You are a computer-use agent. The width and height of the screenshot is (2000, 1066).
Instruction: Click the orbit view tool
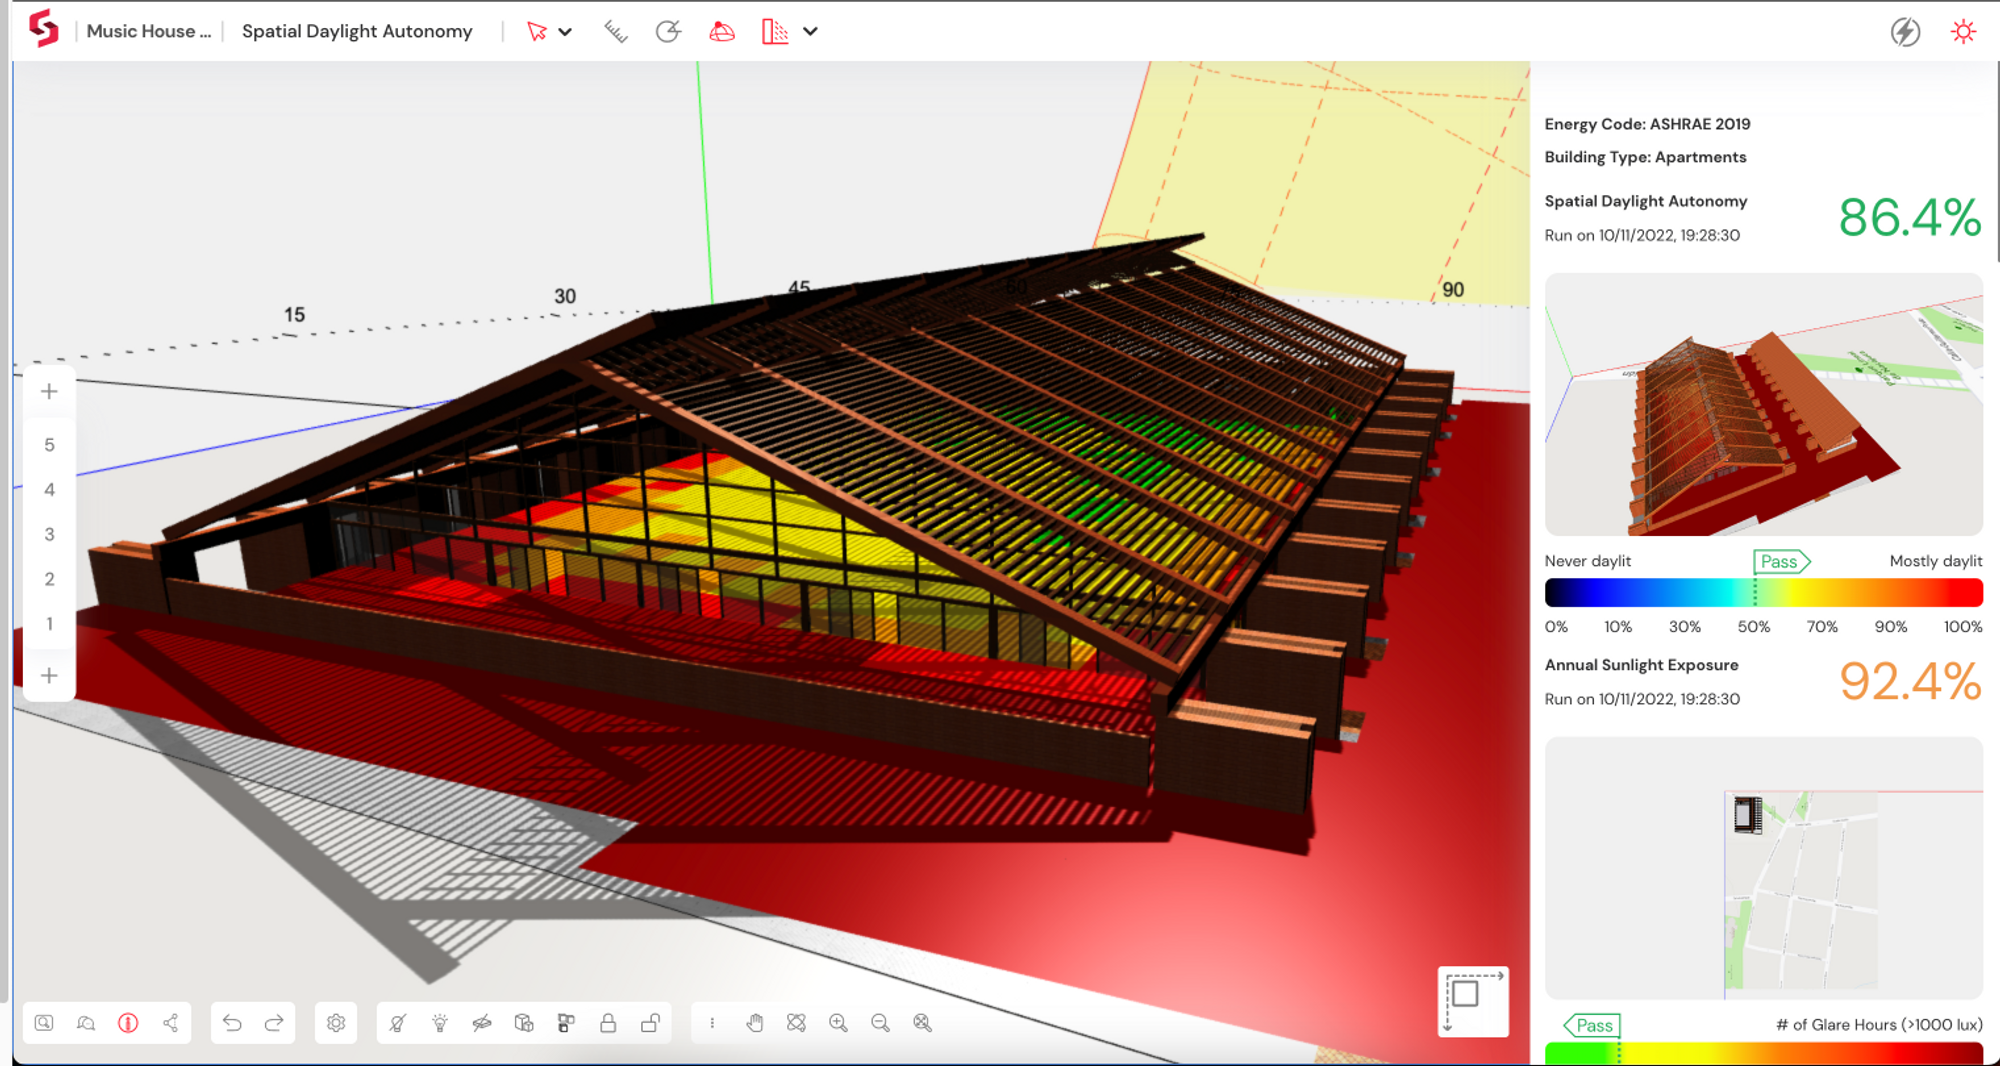(x=797, y=1023)
